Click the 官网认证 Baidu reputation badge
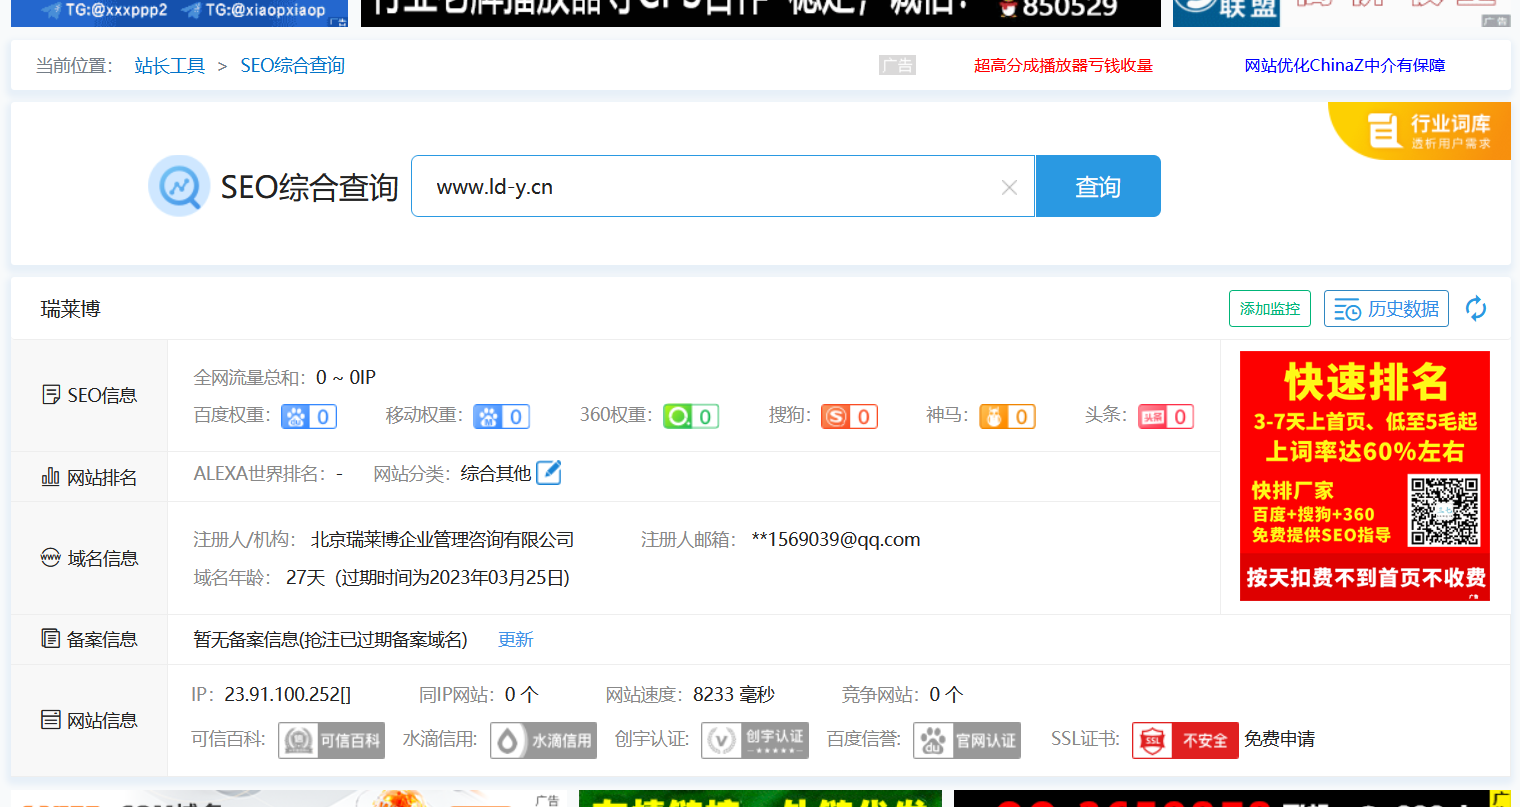This screenshot has width=1520, height=807. click(x=967, y=740)
